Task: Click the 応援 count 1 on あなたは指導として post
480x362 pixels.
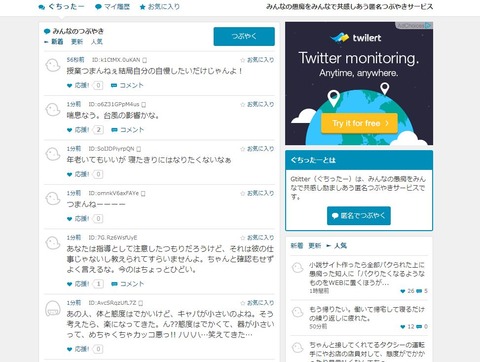Action: (x=98, y=284)
